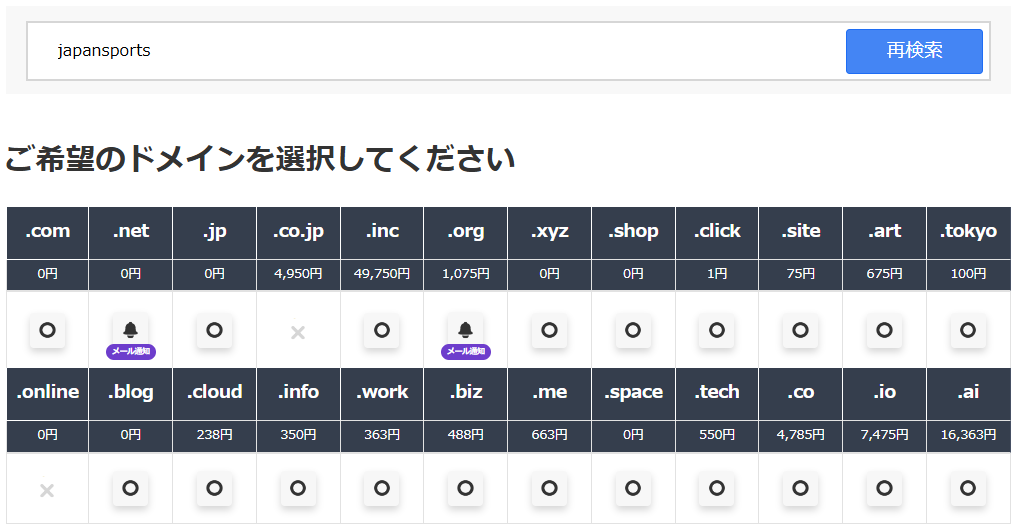
Task: Choose the .inc domain circle option
Action: coord(381,330)
